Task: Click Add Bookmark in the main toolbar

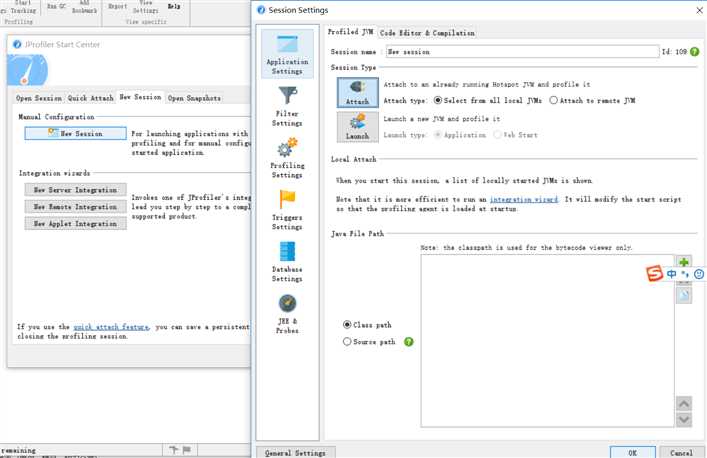Action: point(85,6)
